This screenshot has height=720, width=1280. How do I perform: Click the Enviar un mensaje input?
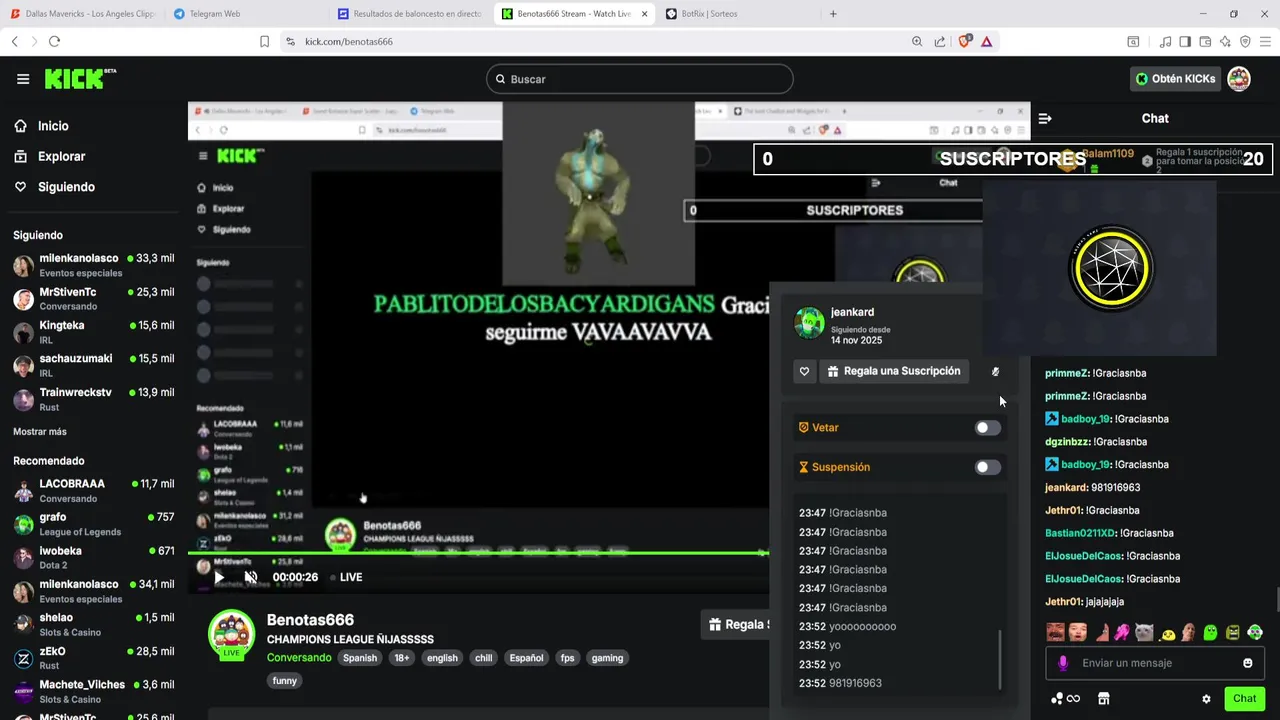click(1155, 663)
